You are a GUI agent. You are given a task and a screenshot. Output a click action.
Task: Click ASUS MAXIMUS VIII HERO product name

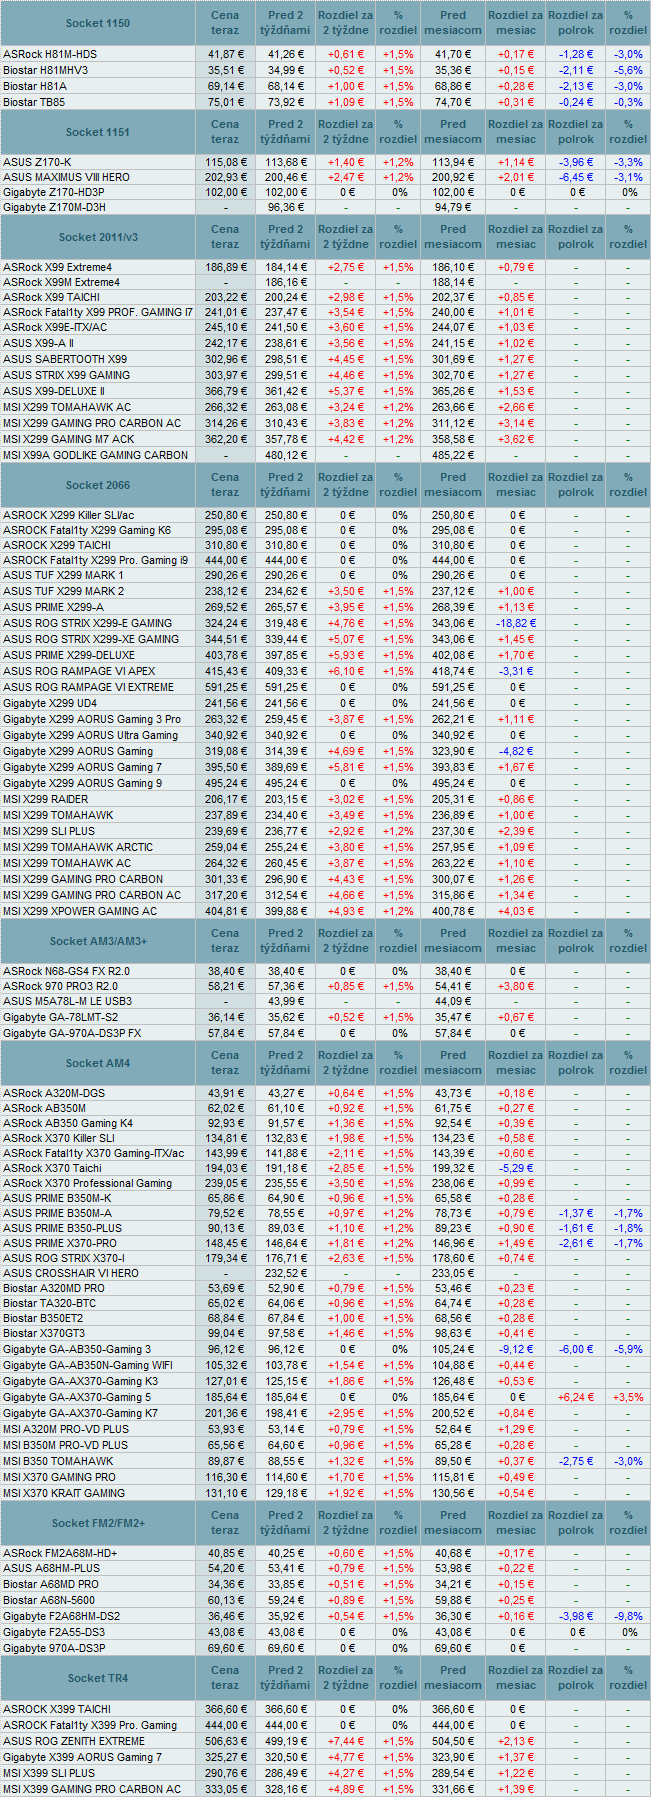click(x=66, y=177)
